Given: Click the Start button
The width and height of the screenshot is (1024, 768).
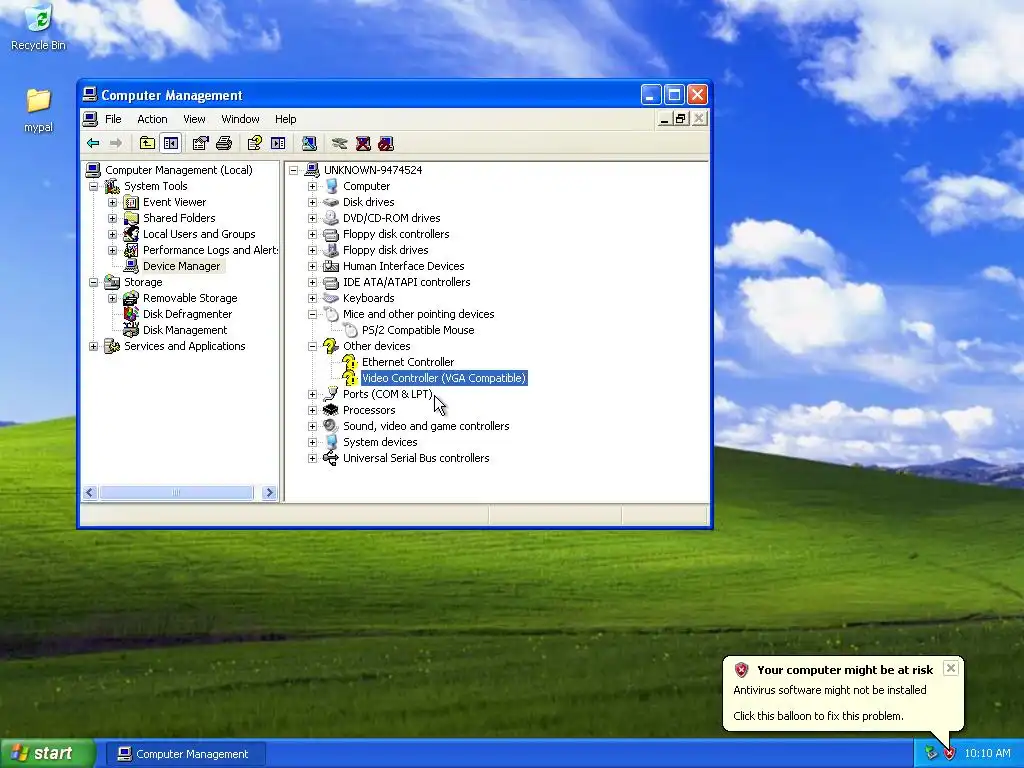Looking at the screenshot, I should pos(47,754).
